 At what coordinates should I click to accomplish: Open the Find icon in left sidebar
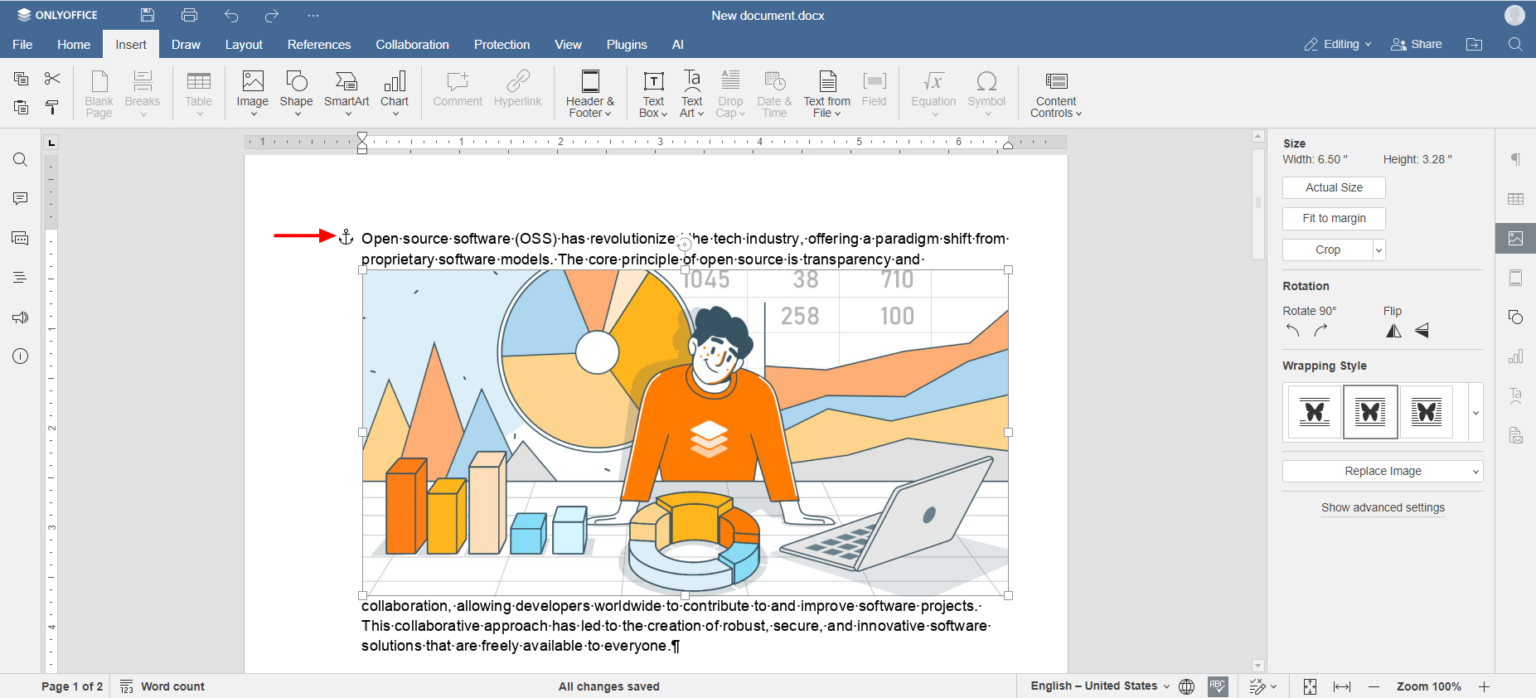click(20, 160)
